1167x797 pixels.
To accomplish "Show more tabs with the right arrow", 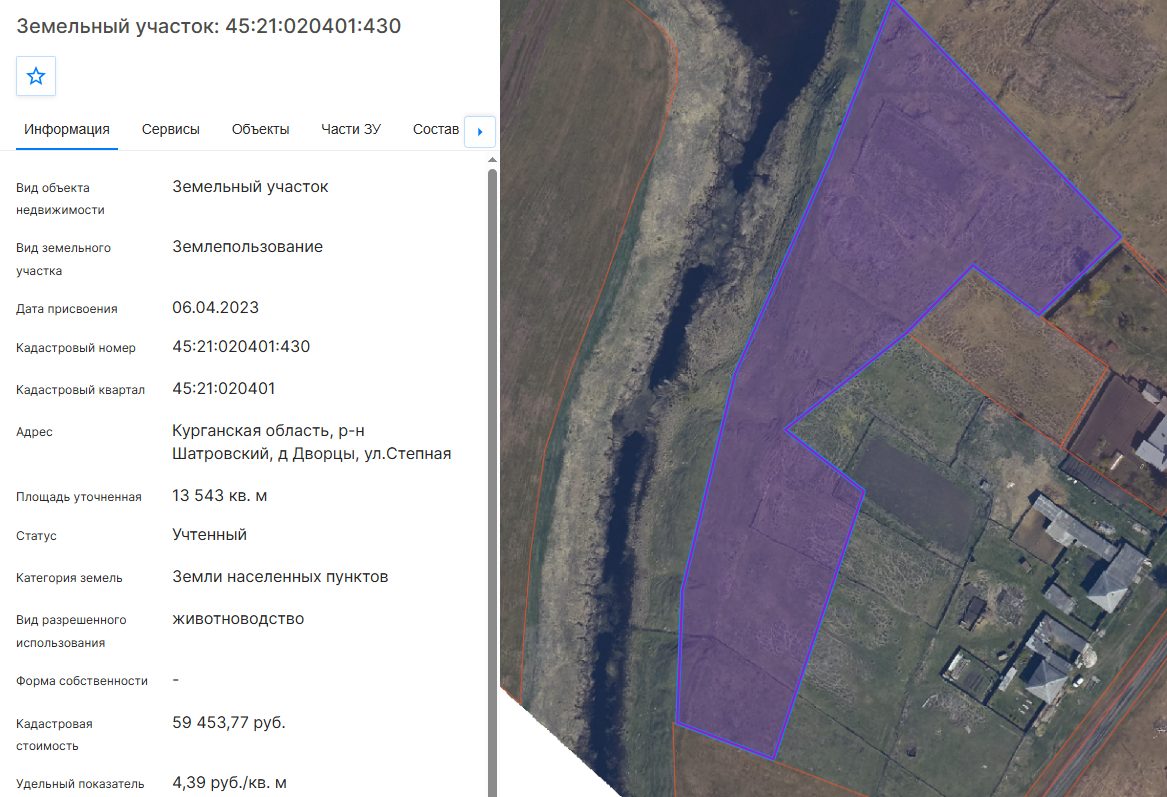I will coord(480,132).
